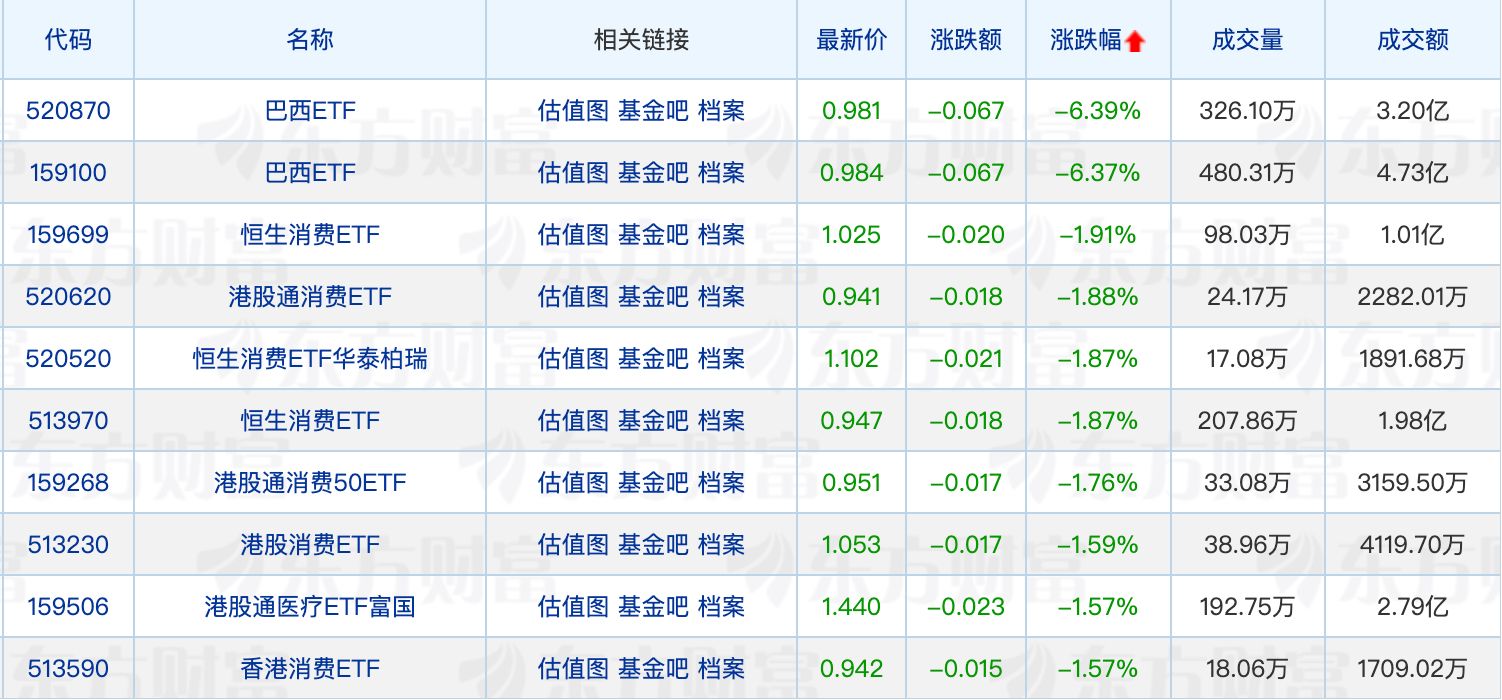Screen dimensions: 1502x700
Task: Open 巴西ETF link in the 159100 row
Action: tap(310, 172)
